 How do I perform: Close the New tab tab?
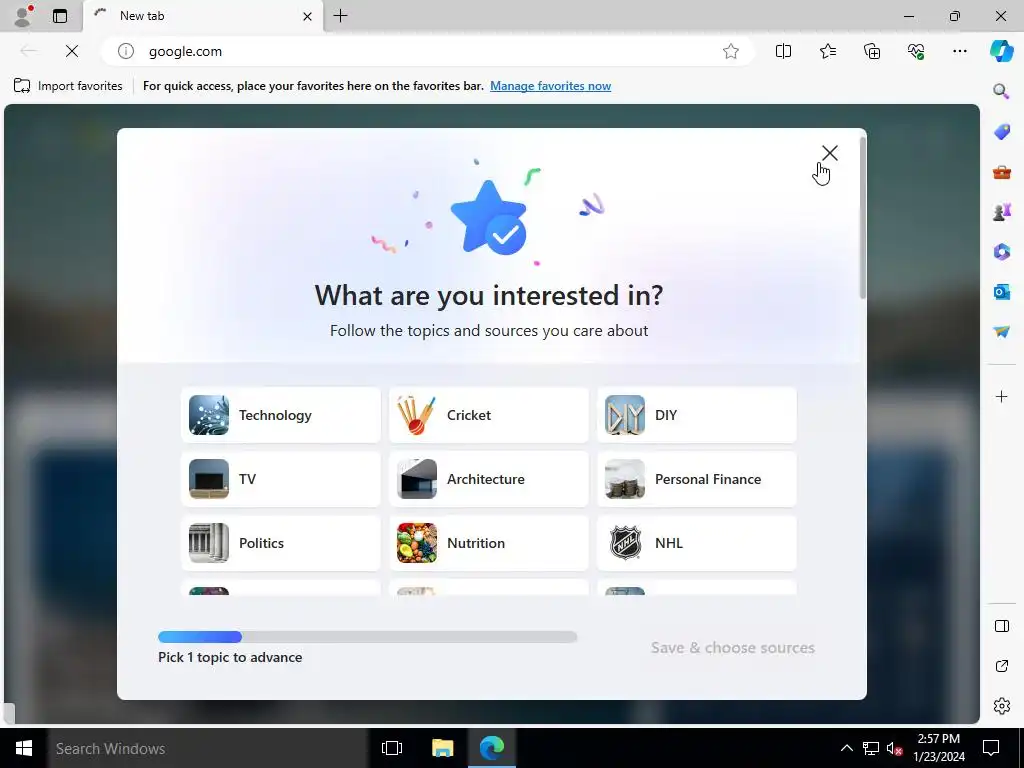tap(307, 16)
